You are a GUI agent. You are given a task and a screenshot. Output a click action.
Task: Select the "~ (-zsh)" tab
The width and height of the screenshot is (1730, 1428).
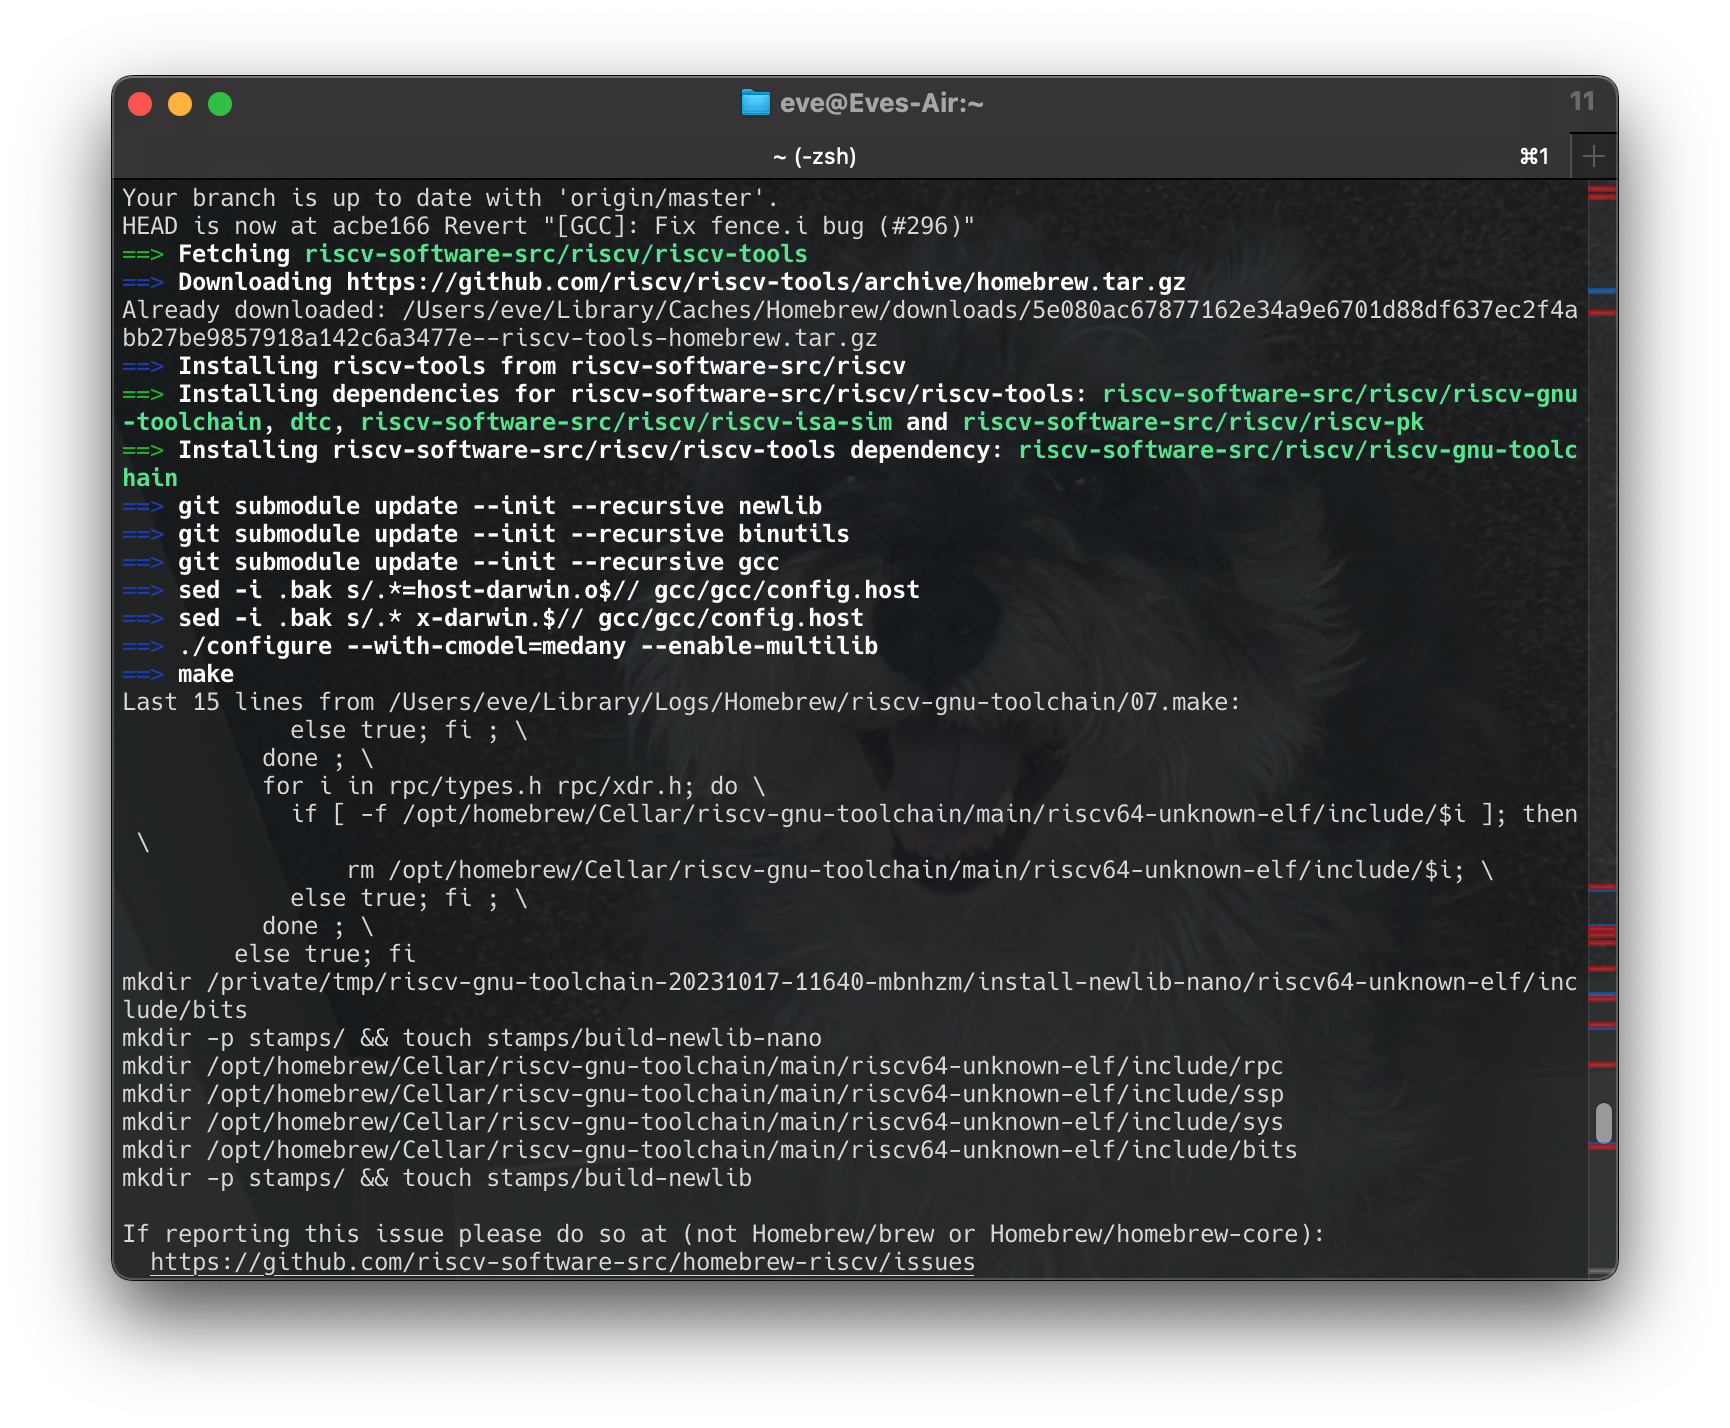tap(815, 156)
